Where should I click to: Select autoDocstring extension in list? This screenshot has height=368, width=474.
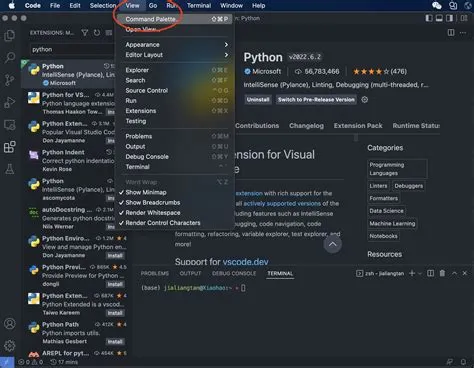(68, 218)
